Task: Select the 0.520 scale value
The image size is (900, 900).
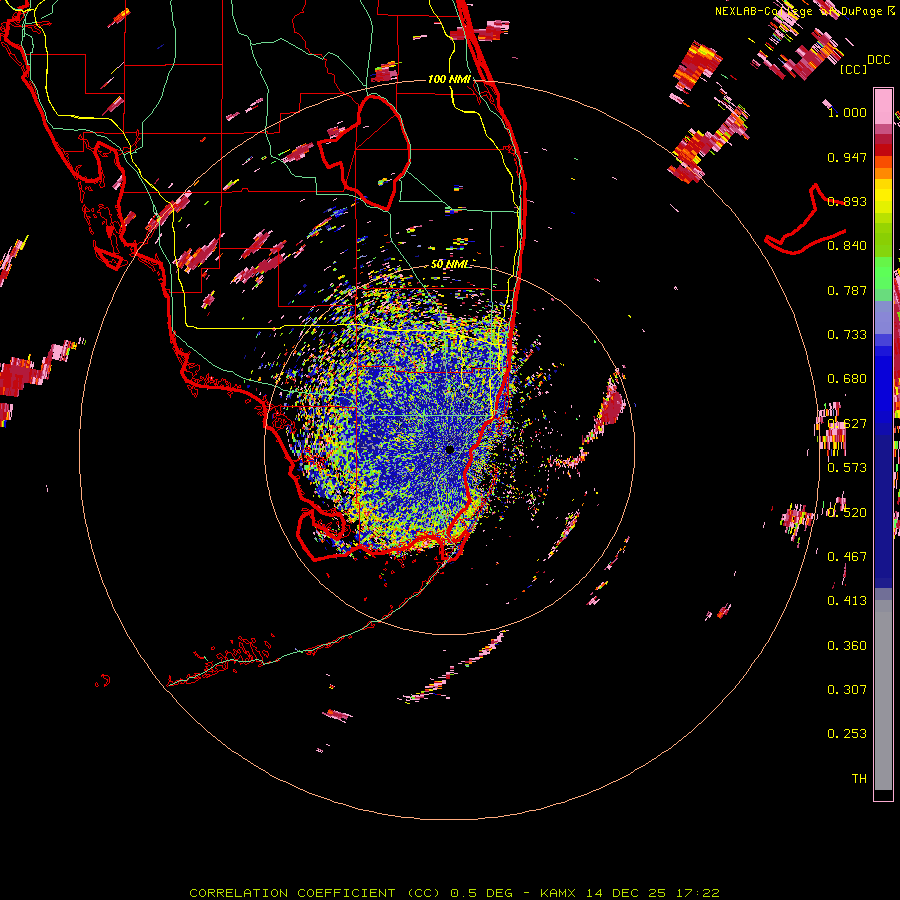Action: (x=847, y=513)
